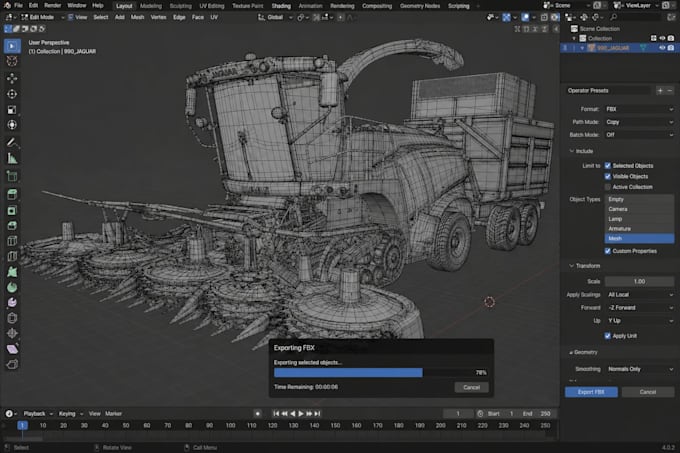Uncheck the Selected Objects checkbox
680x453 pixels.
click(x=608, y=166)
